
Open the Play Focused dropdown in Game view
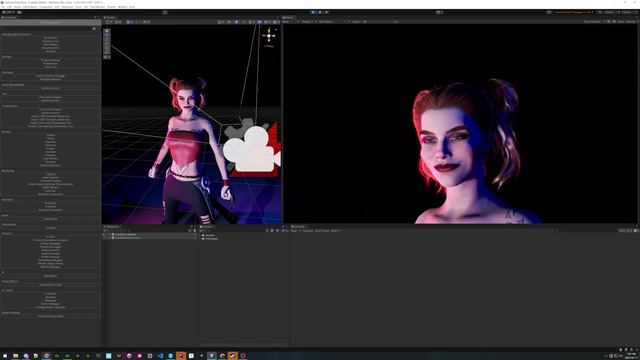click(594, 22)
